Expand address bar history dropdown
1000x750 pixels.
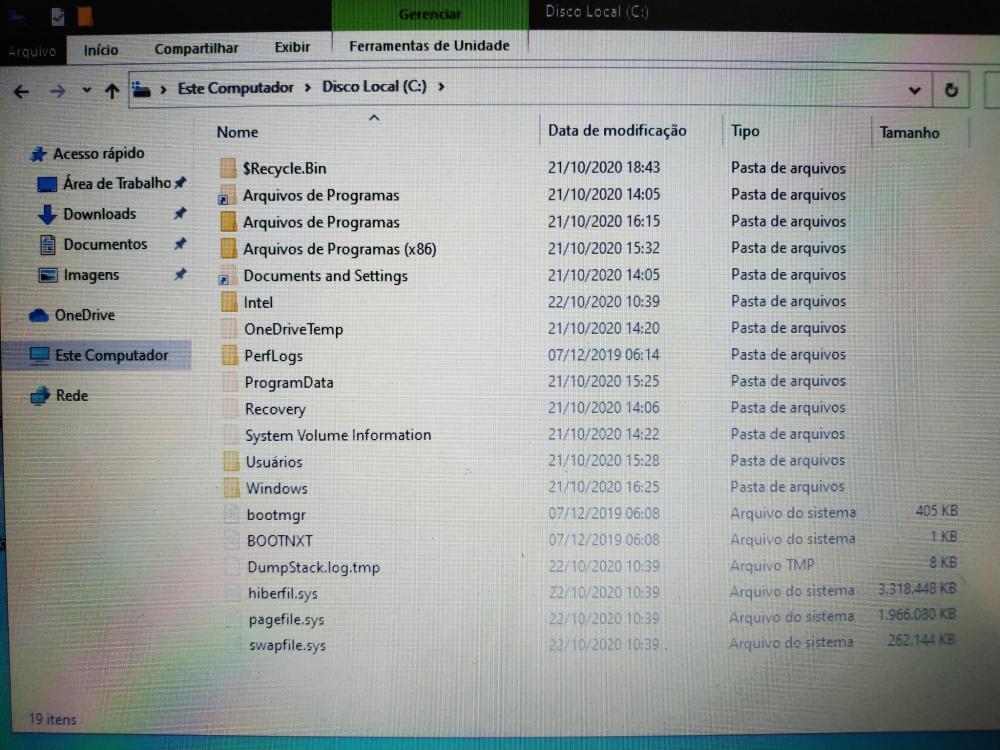(915, 91)
